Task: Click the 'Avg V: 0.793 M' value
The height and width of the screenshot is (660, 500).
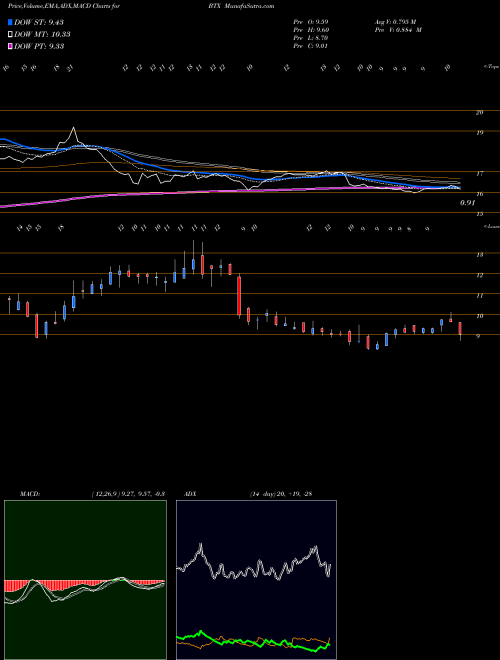Action: click(395, 22)
